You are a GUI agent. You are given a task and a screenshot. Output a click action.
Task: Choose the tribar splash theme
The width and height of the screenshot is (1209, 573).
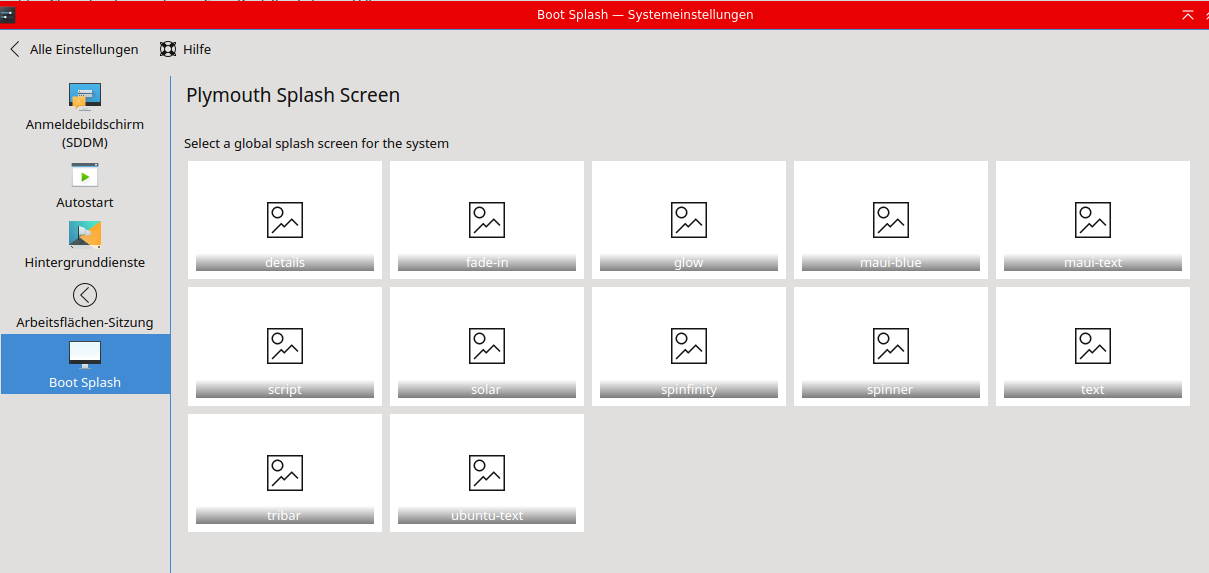285,473
